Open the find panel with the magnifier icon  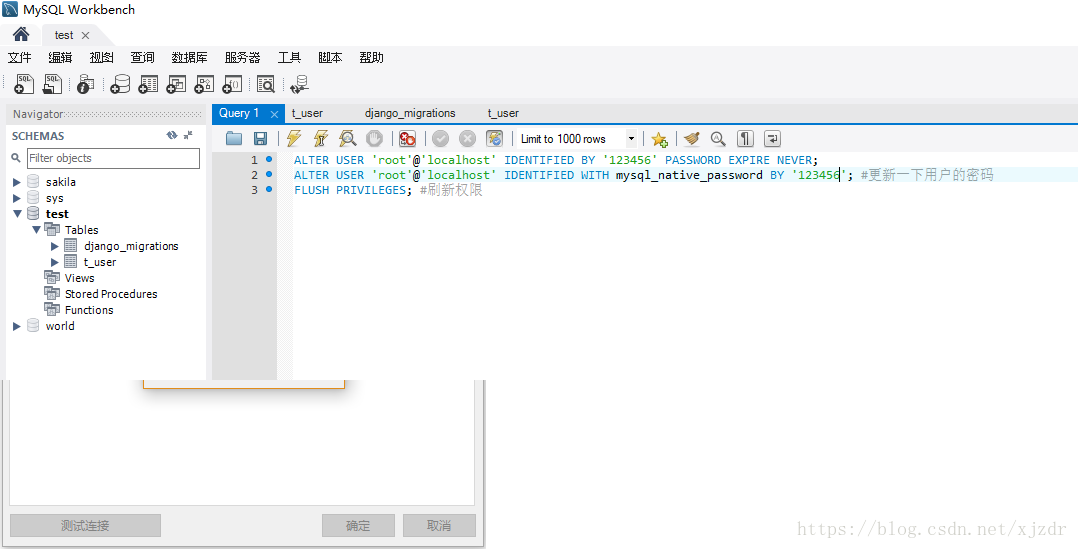point(718,139)
